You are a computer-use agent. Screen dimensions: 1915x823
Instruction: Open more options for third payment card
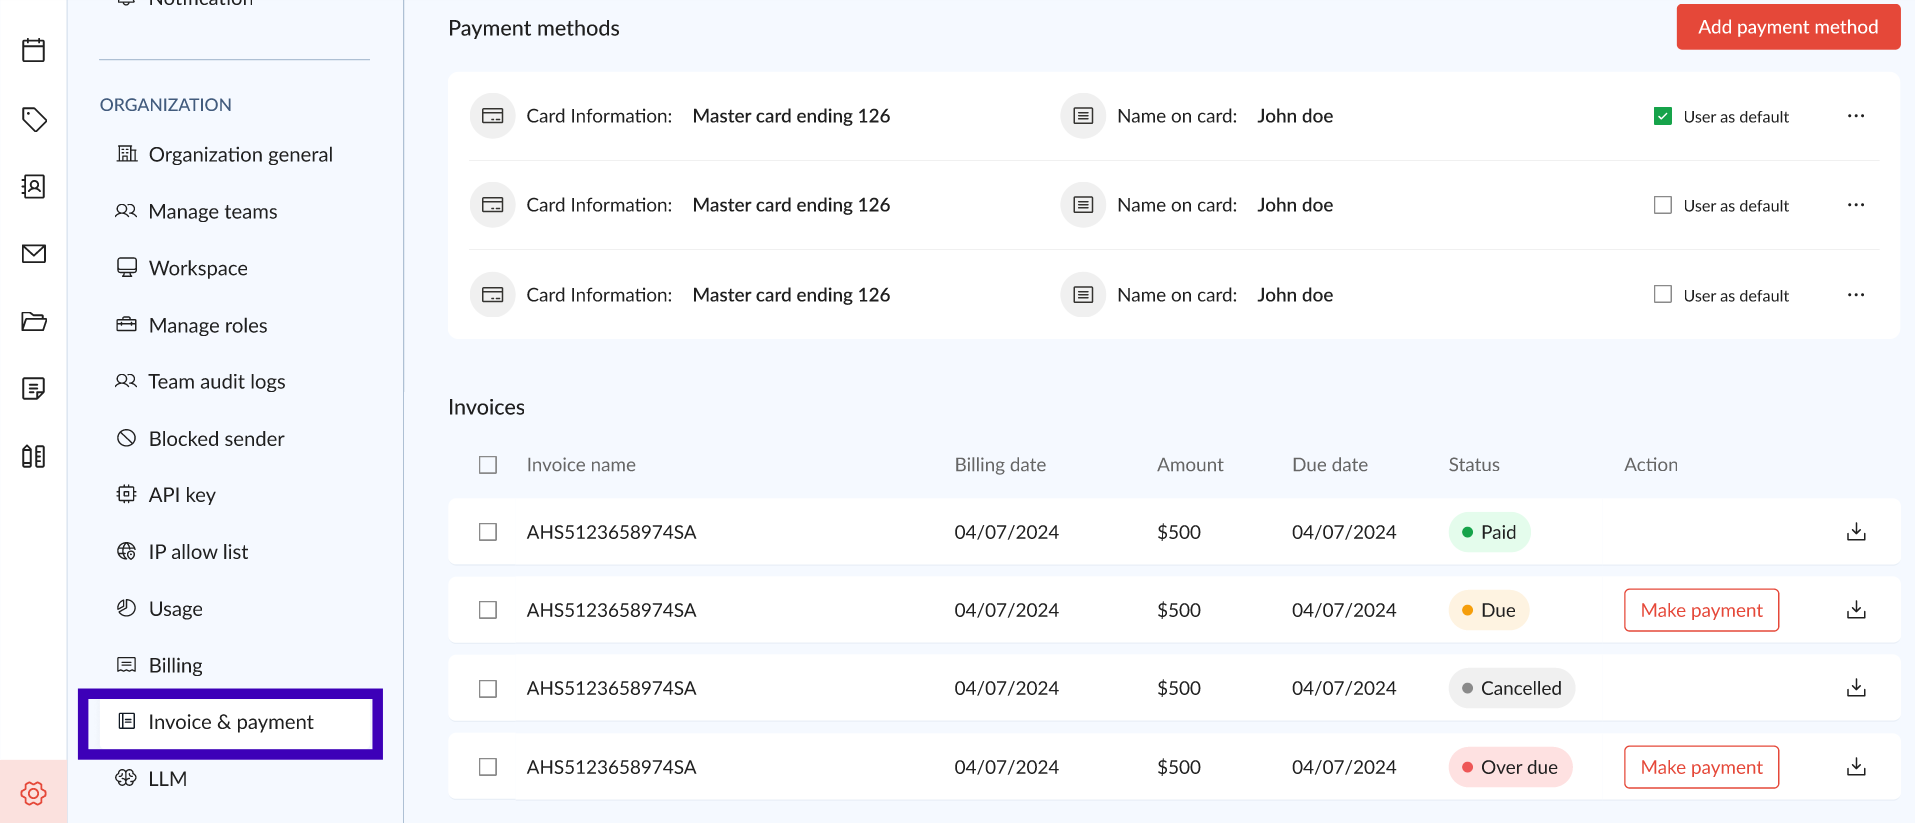[1856, 295]
